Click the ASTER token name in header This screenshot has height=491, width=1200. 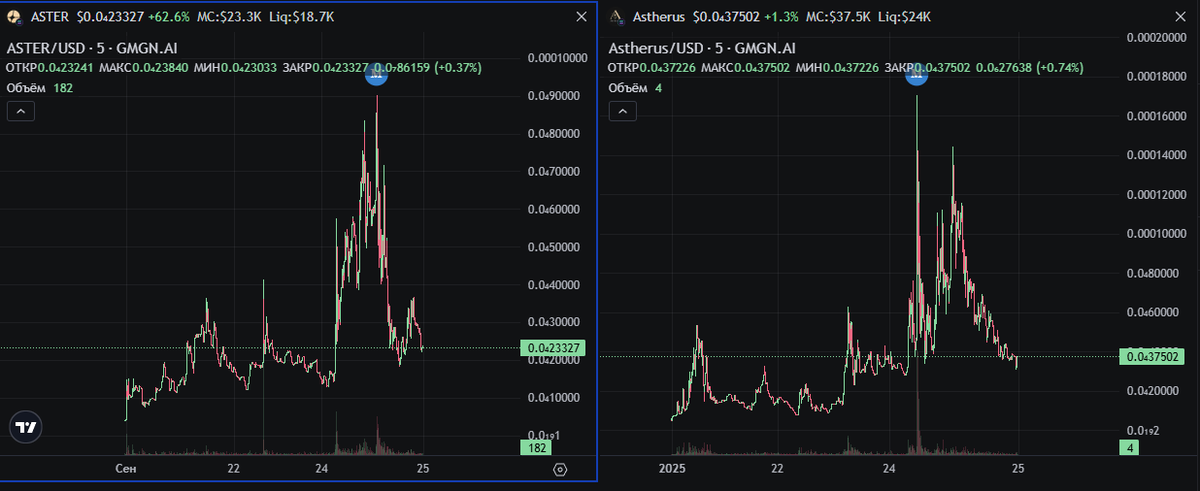(x=50, y=16)
